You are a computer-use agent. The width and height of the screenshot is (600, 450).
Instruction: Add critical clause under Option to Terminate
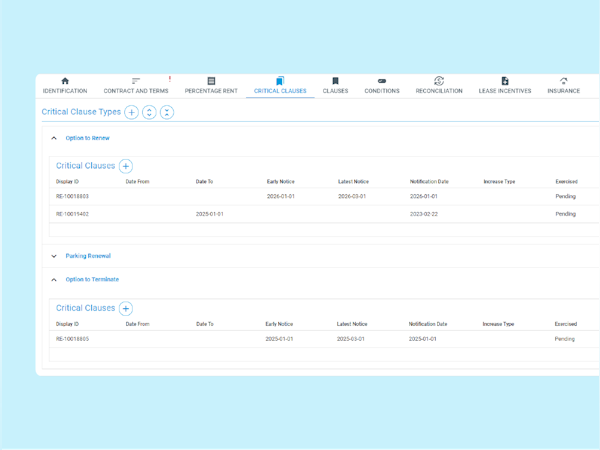126,308
